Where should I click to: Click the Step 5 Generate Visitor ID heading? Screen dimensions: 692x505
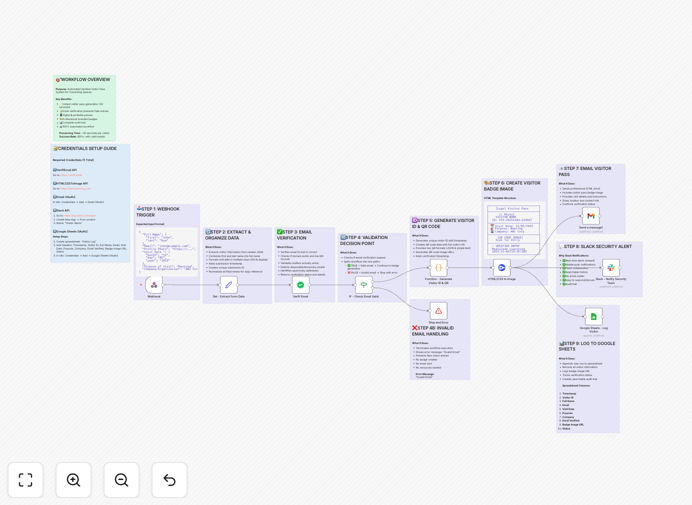point(443,223)
